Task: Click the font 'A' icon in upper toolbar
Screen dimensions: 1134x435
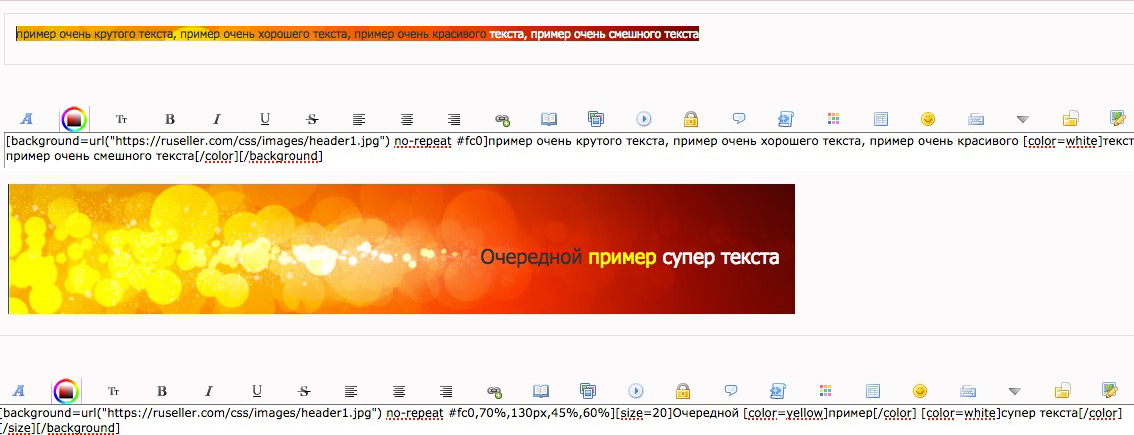Action: 27,119
